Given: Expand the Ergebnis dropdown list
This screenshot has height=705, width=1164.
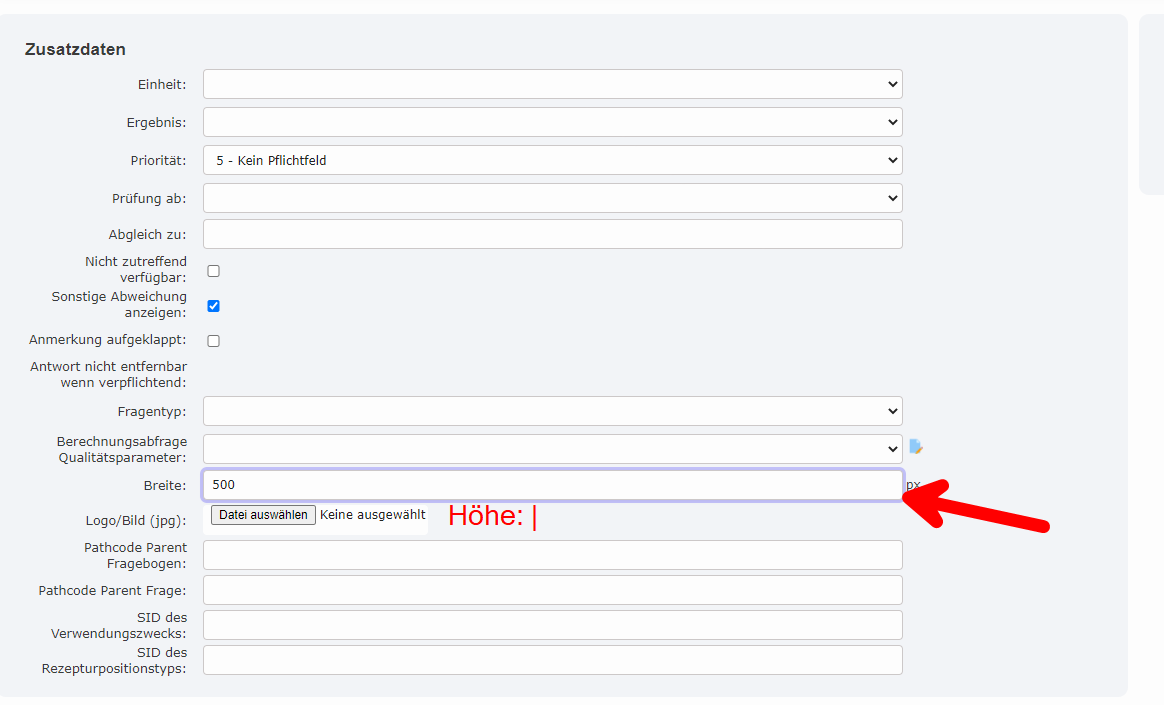Looking at the screenshot, I should tap(552, 122).
